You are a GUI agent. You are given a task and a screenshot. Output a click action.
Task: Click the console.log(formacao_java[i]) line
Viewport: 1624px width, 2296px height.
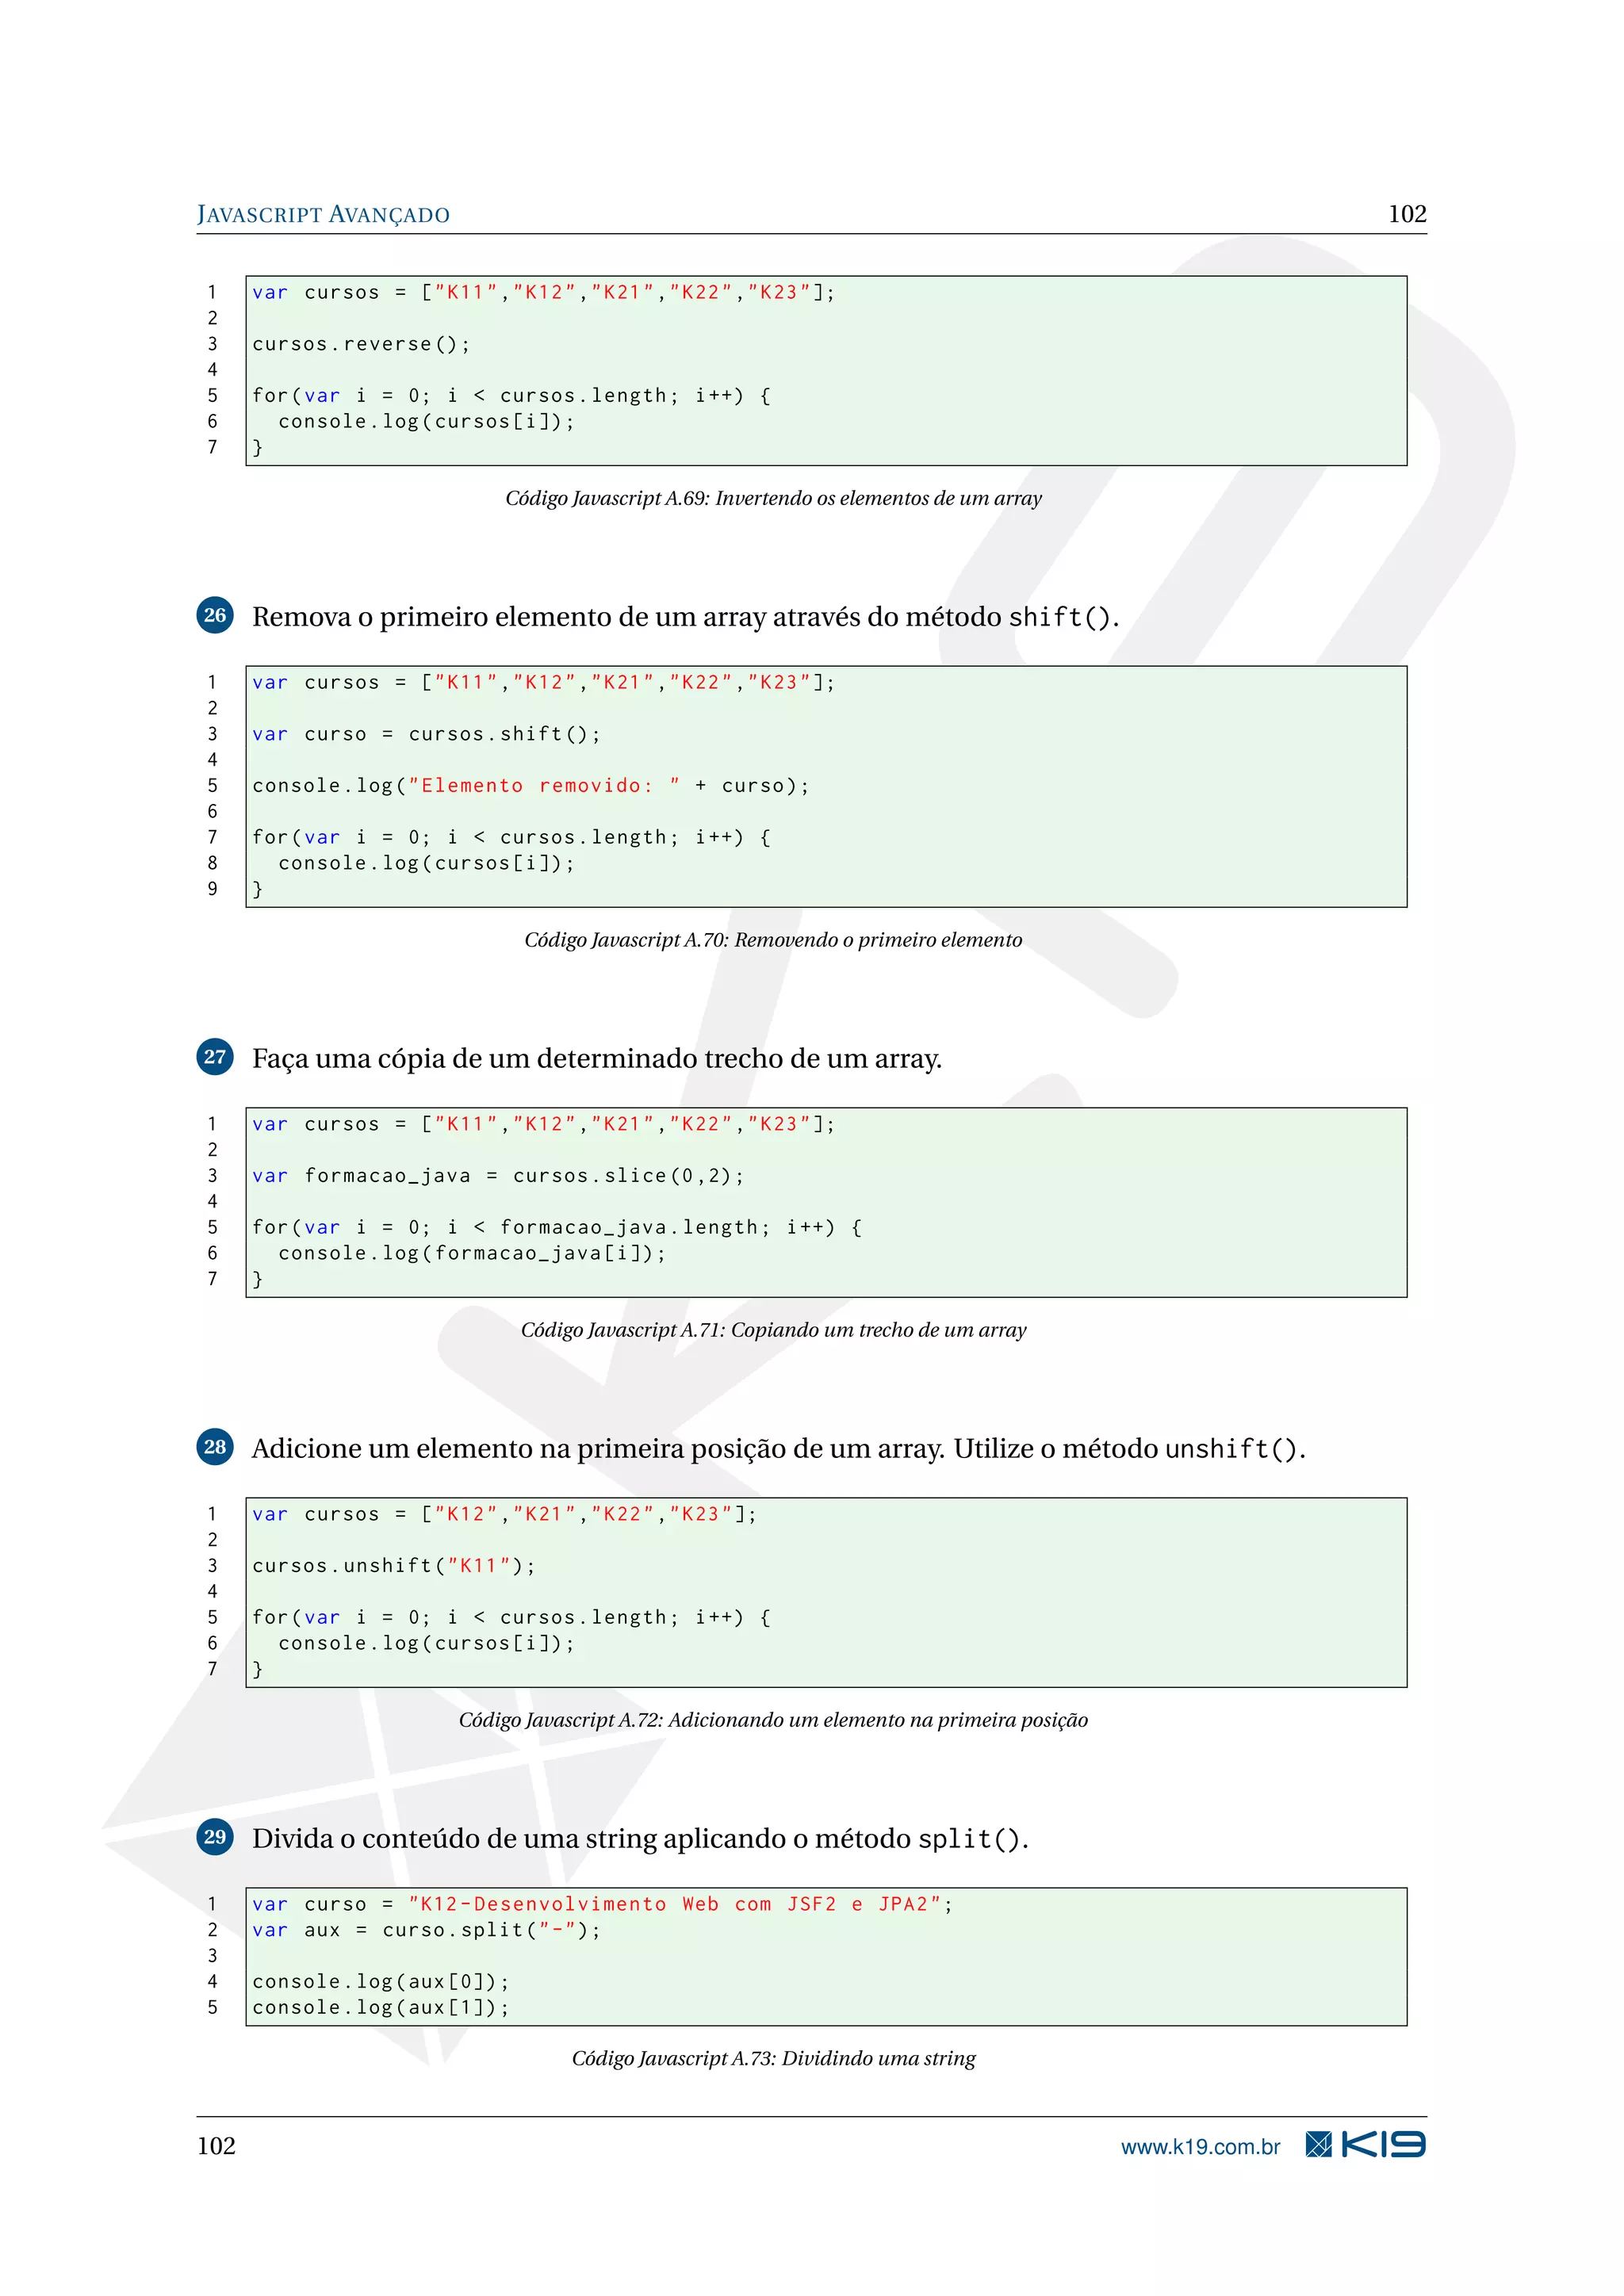[472, 1253]
